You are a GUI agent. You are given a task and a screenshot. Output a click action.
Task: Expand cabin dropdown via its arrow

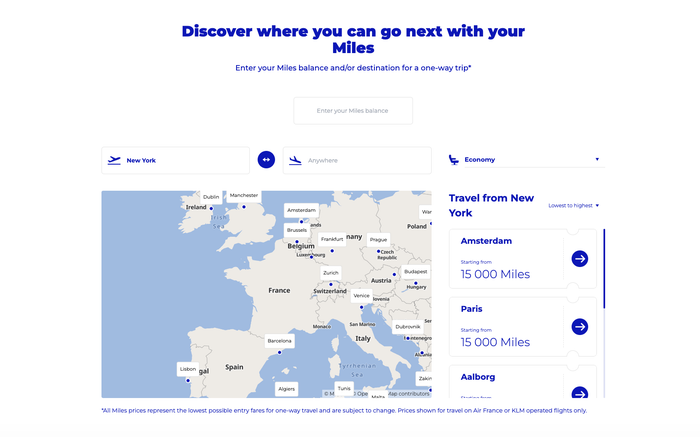[x=597, y=159]
